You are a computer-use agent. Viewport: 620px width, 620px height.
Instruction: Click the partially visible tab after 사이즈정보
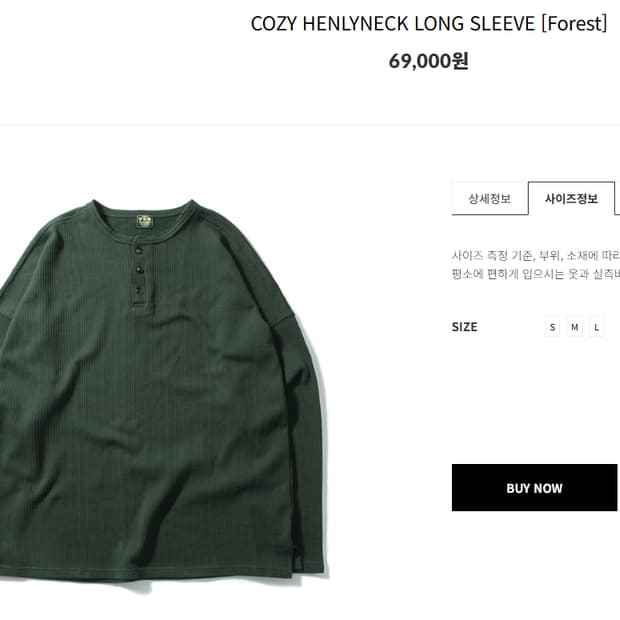(x=617, y=198)
